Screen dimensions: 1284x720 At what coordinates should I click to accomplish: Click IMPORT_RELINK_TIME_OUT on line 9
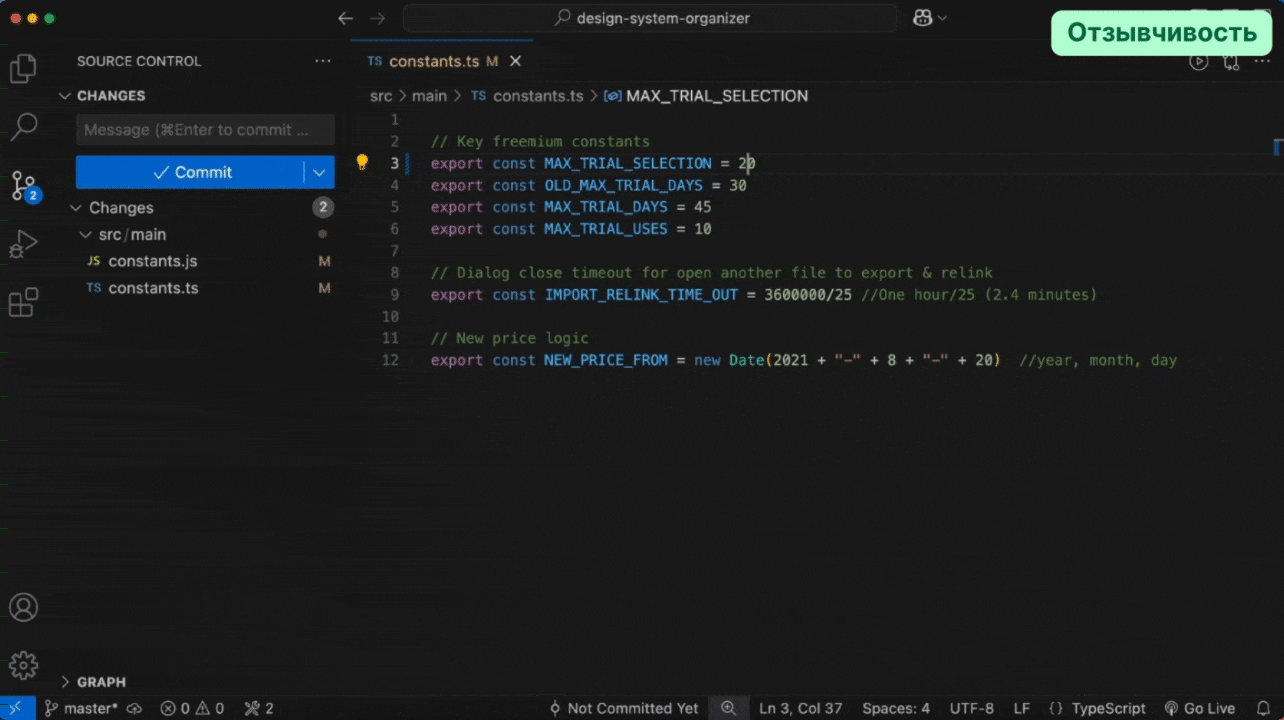641,295
